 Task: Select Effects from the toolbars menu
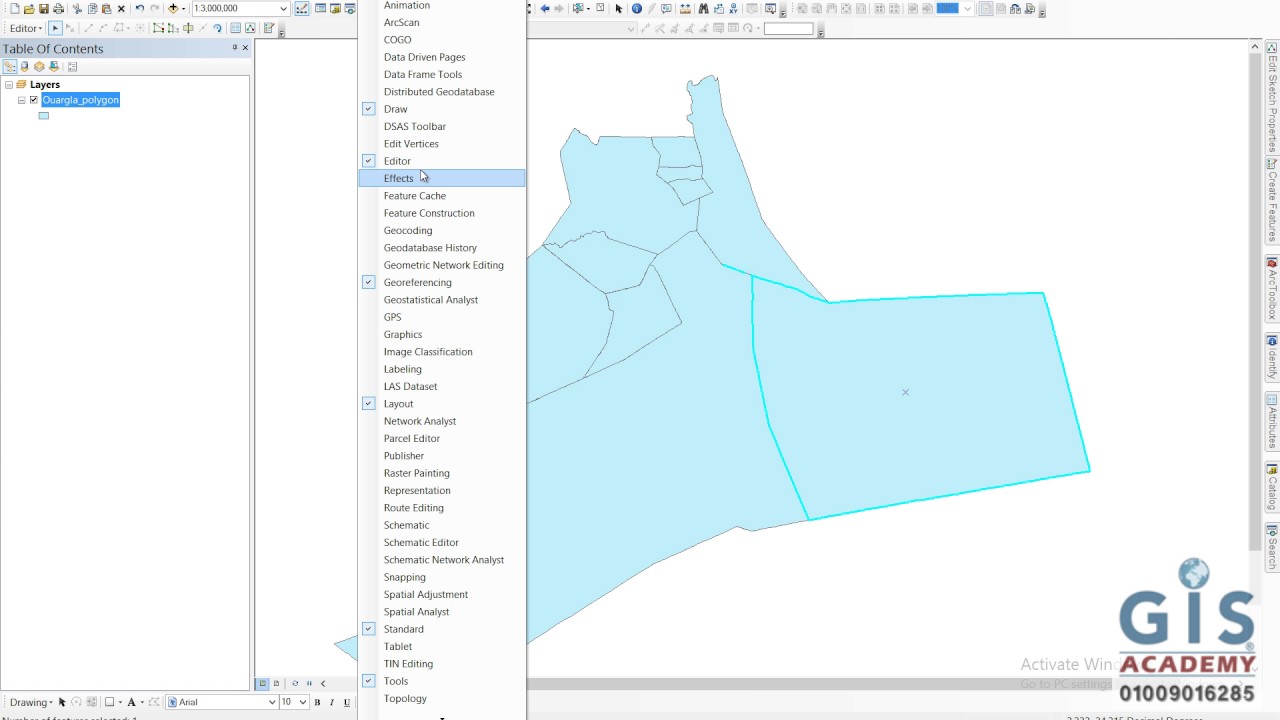(x=441, y=178)
